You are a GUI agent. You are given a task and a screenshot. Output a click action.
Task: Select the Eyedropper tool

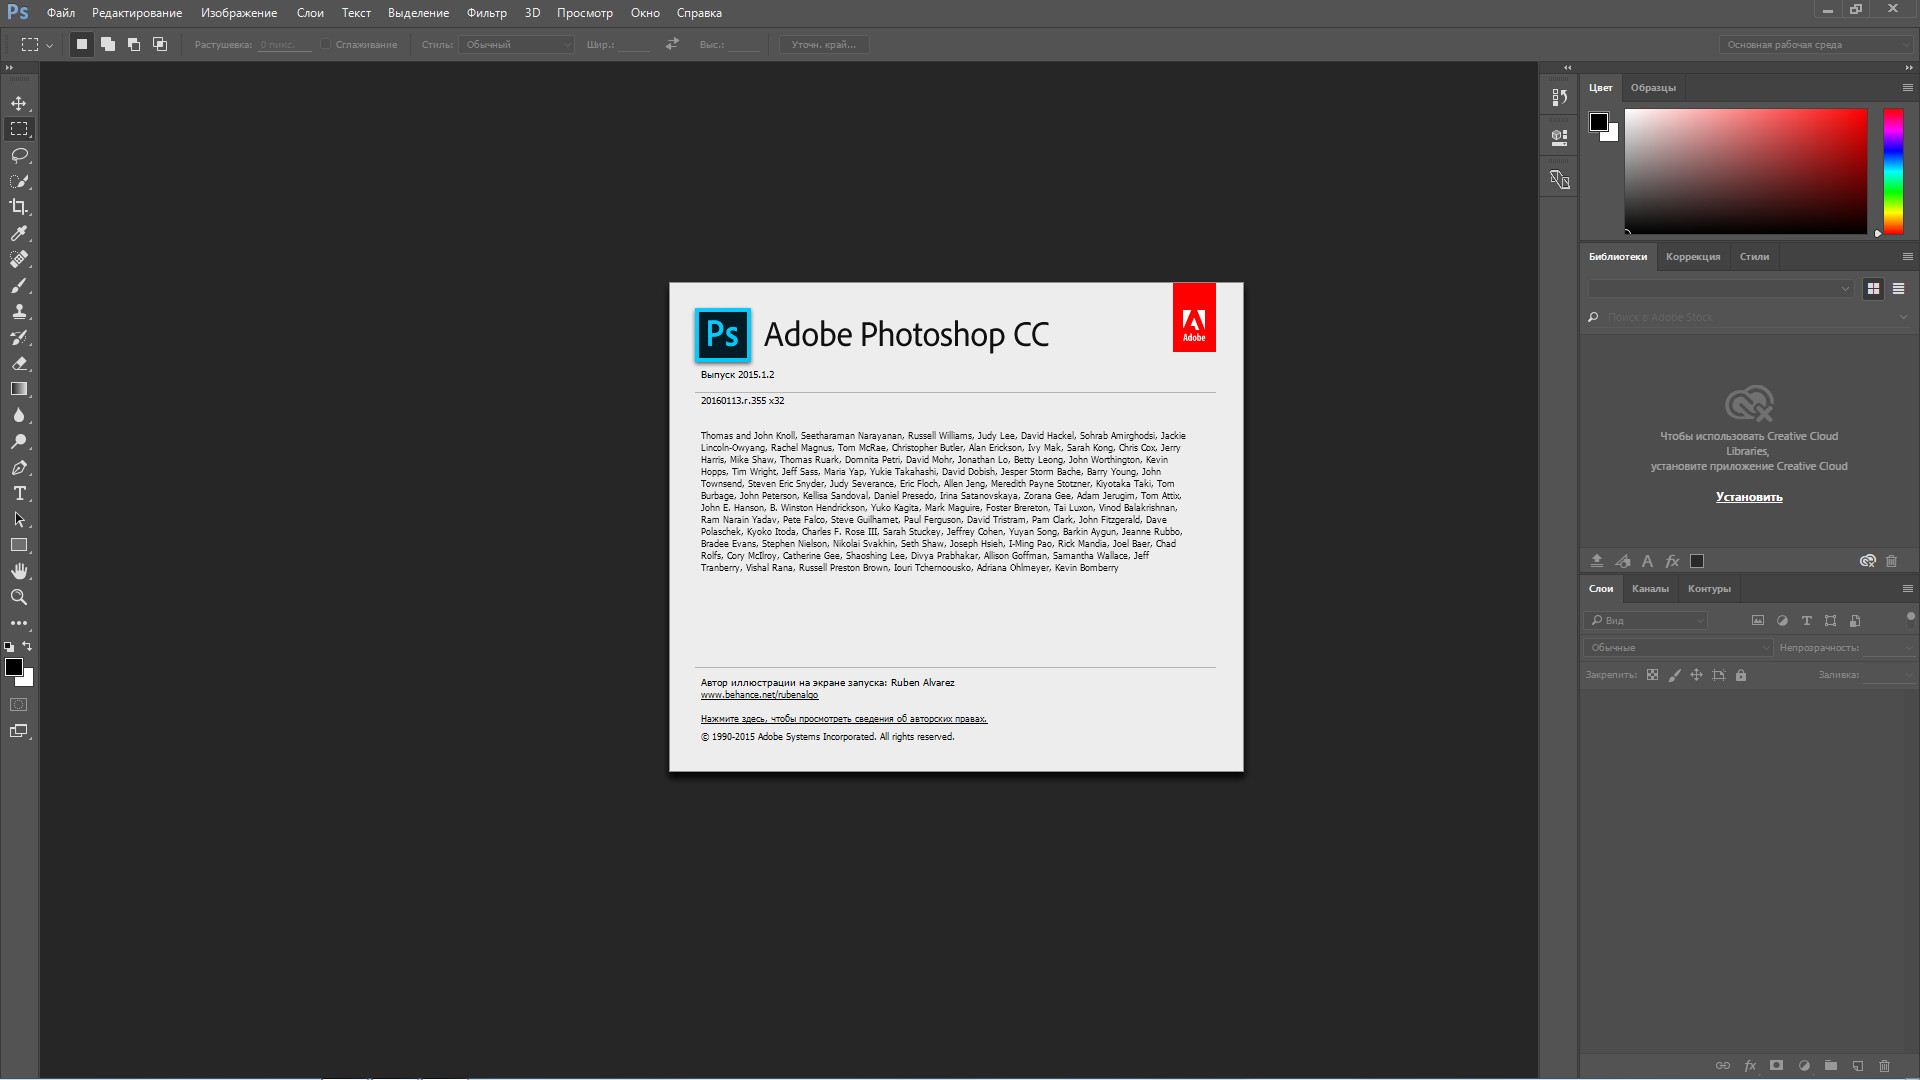pyautogui.click(x=19, y=233)
